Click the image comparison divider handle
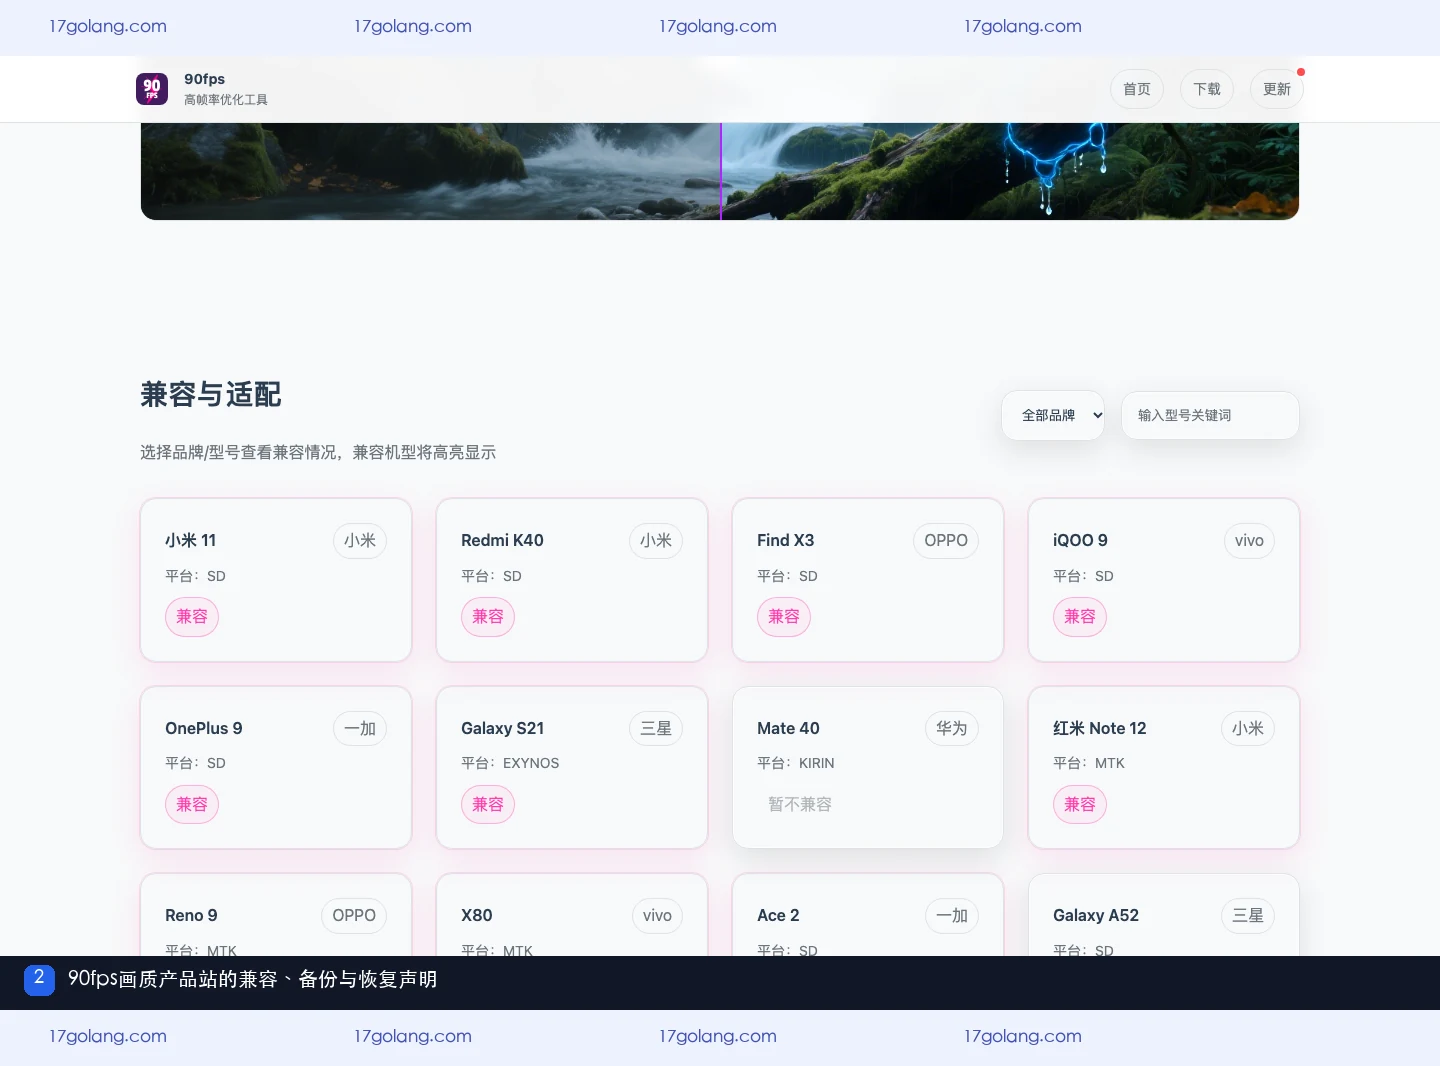Screen dimensions: 1440x1066 pos(721,171)
